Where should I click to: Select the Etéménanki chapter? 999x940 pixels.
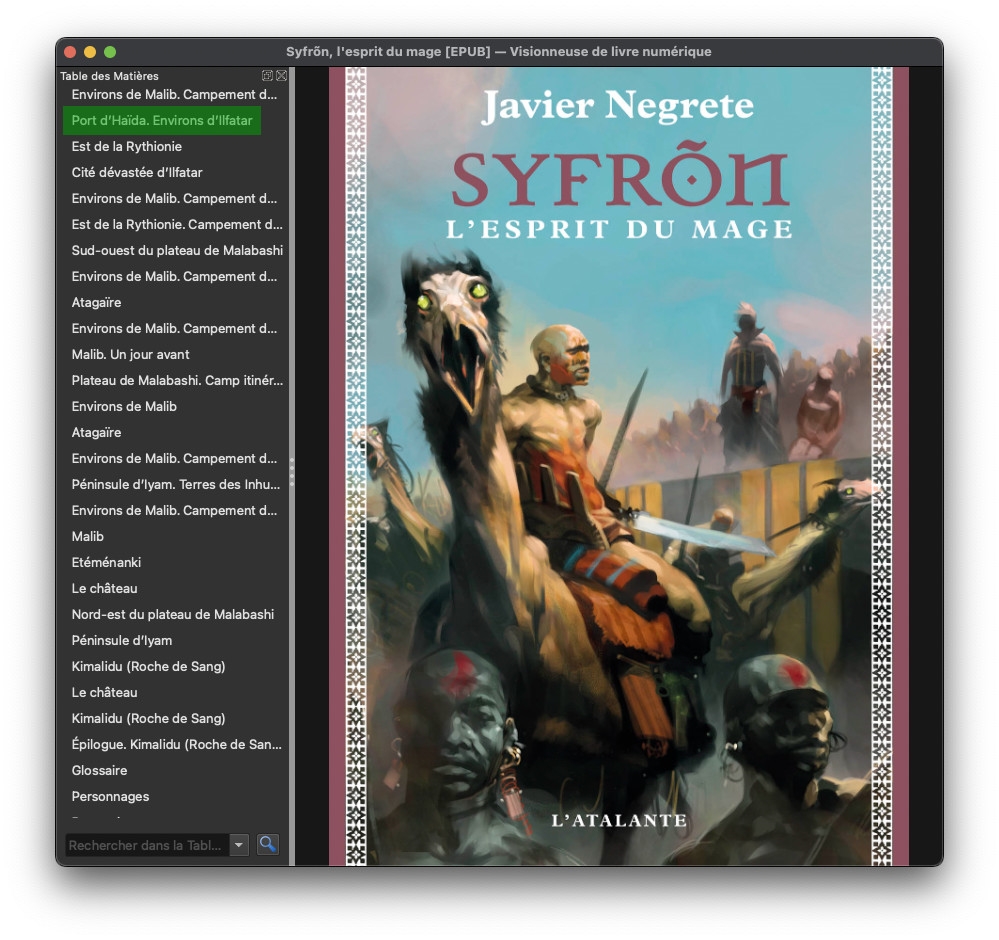[106, 562]
